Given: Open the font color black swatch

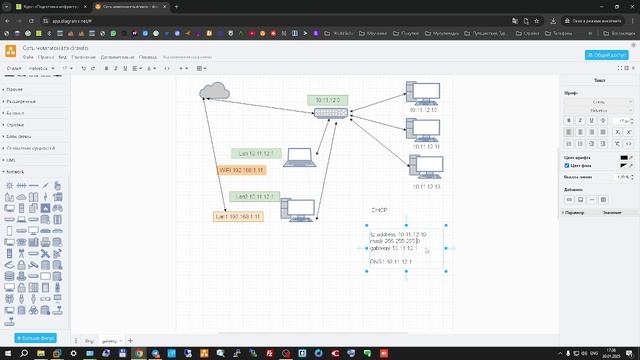Looking at the screenshot, I should click(624, 158).
